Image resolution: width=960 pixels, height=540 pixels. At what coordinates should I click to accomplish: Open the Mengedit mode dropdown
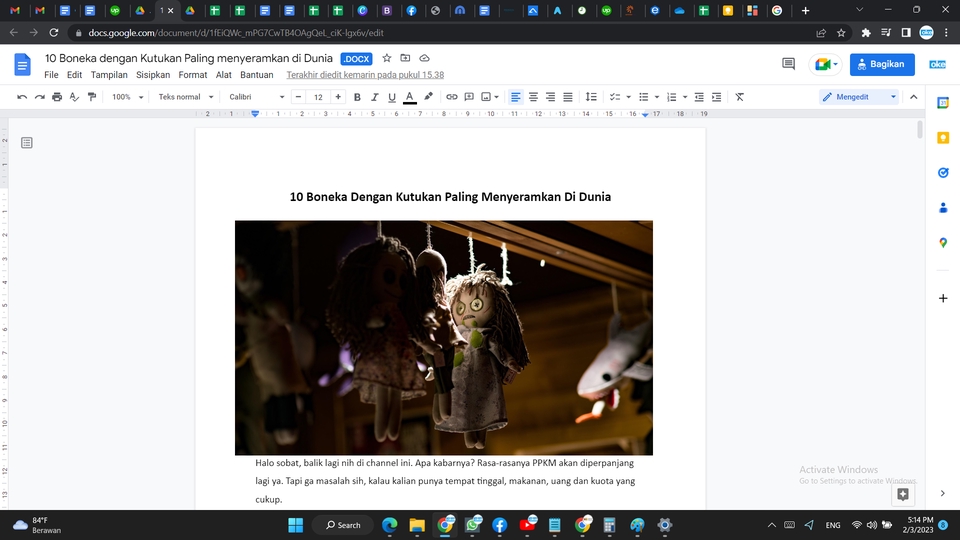859,97
